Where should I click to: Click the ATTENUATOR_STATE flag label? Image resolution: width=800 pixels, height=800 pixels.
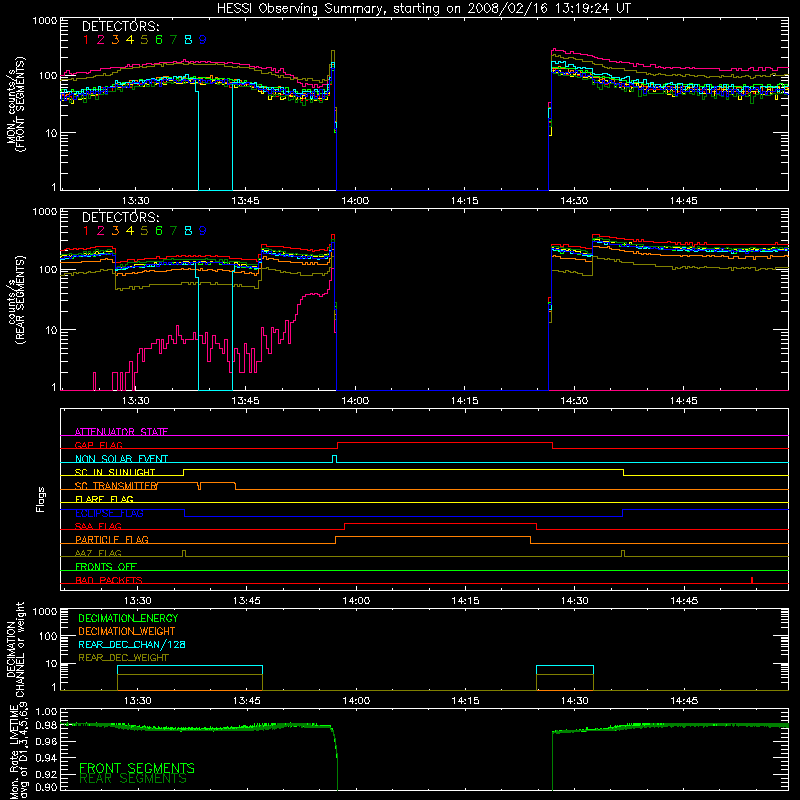coord(121,432)
